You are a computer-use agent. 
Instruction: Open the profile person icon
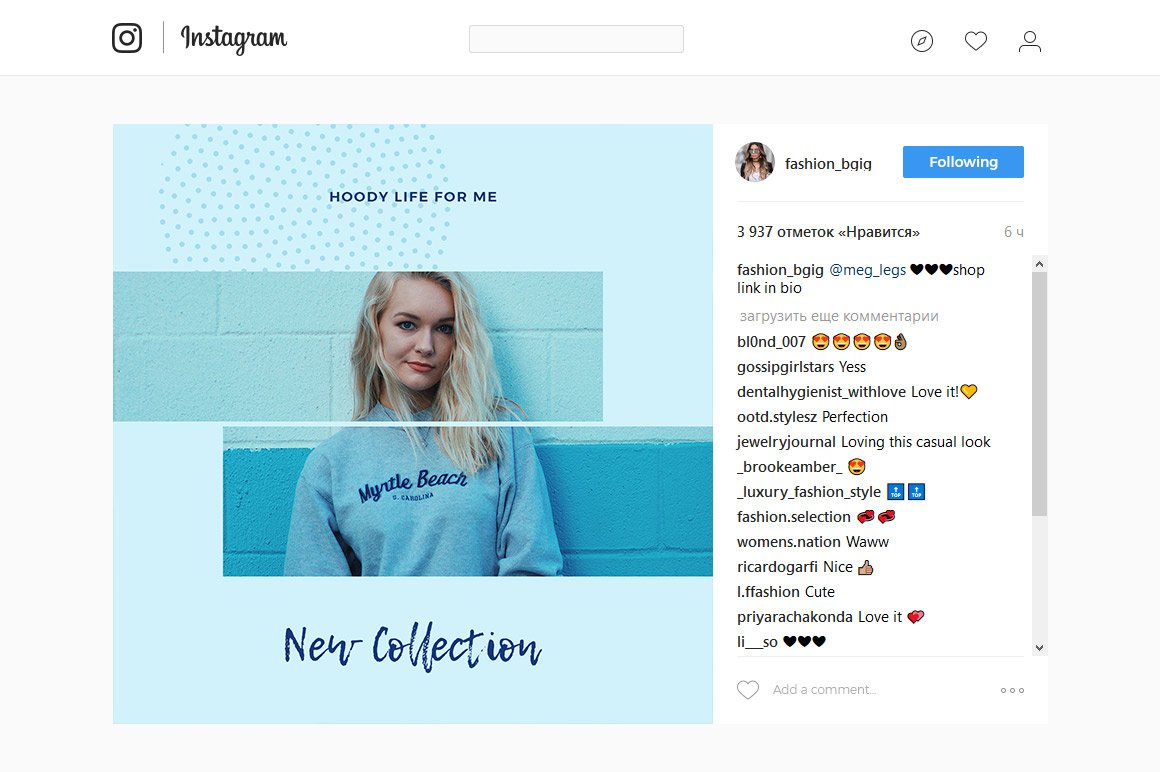tap(1030, 41)
